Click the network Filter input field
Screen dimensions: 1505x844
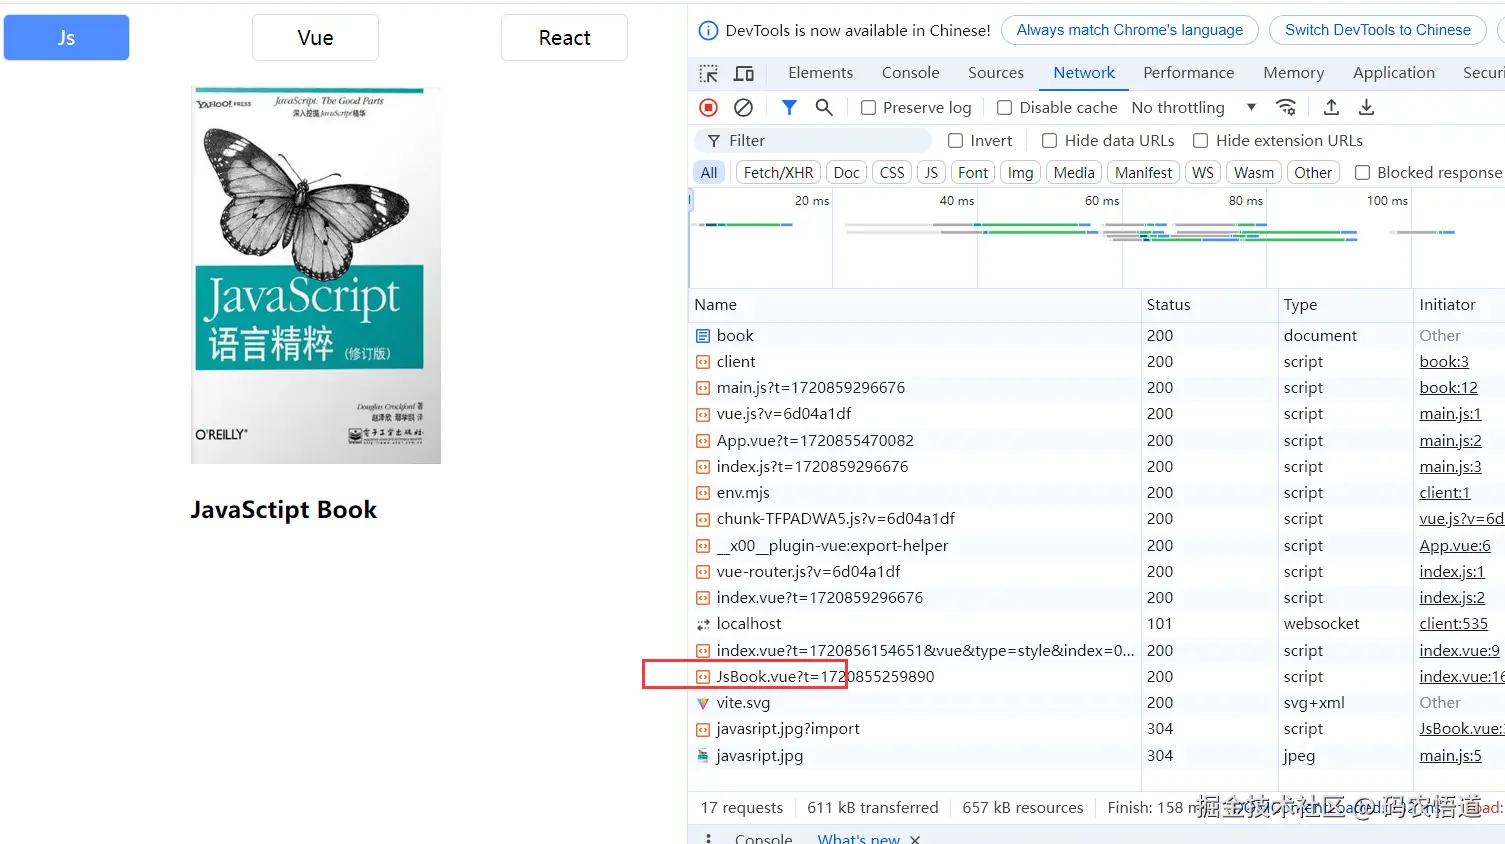[x=812, y=141]
